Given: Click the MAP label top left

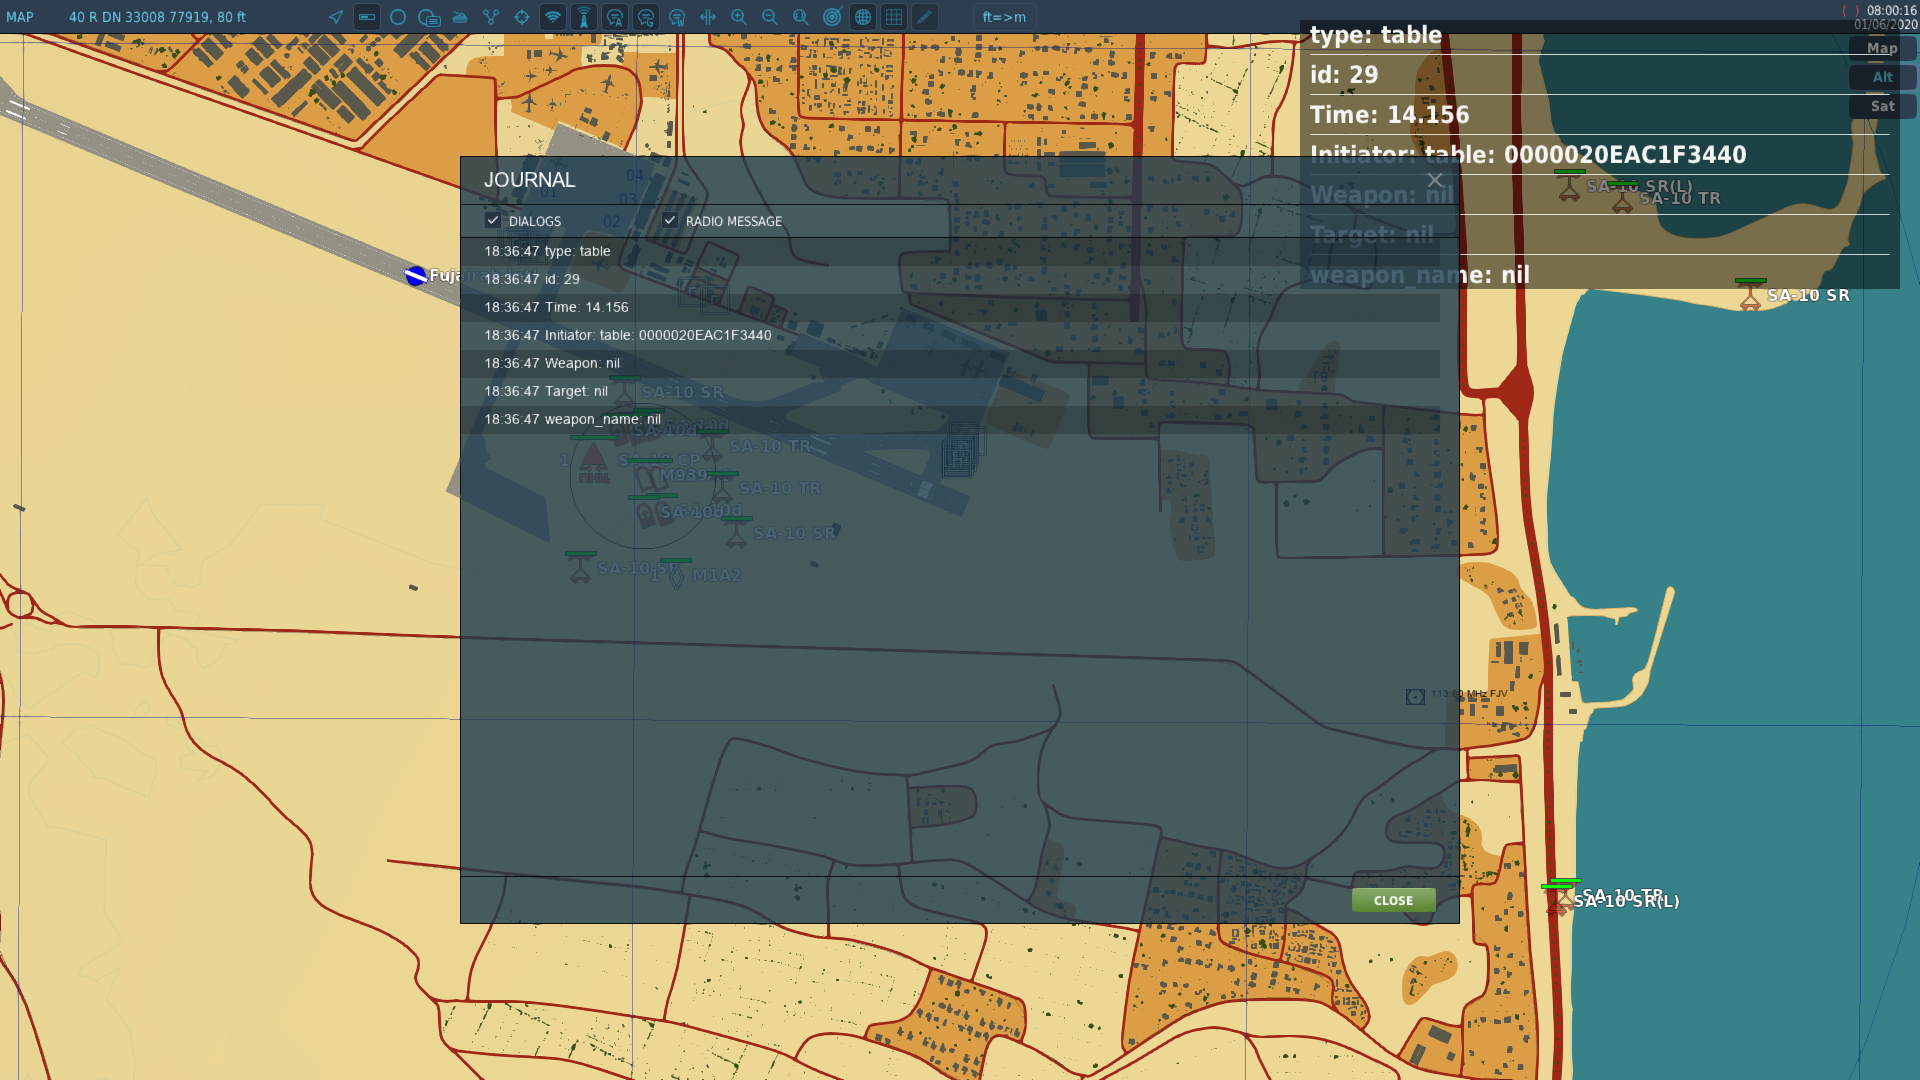Looking at the screenshot, I should pos(20,17).
